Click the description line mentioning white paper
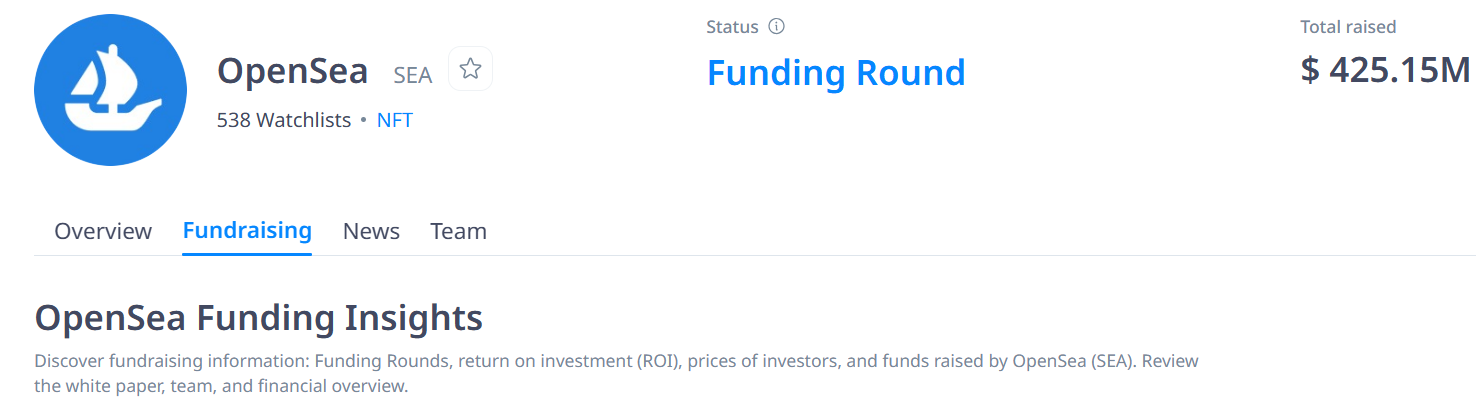 click(221, 386)
